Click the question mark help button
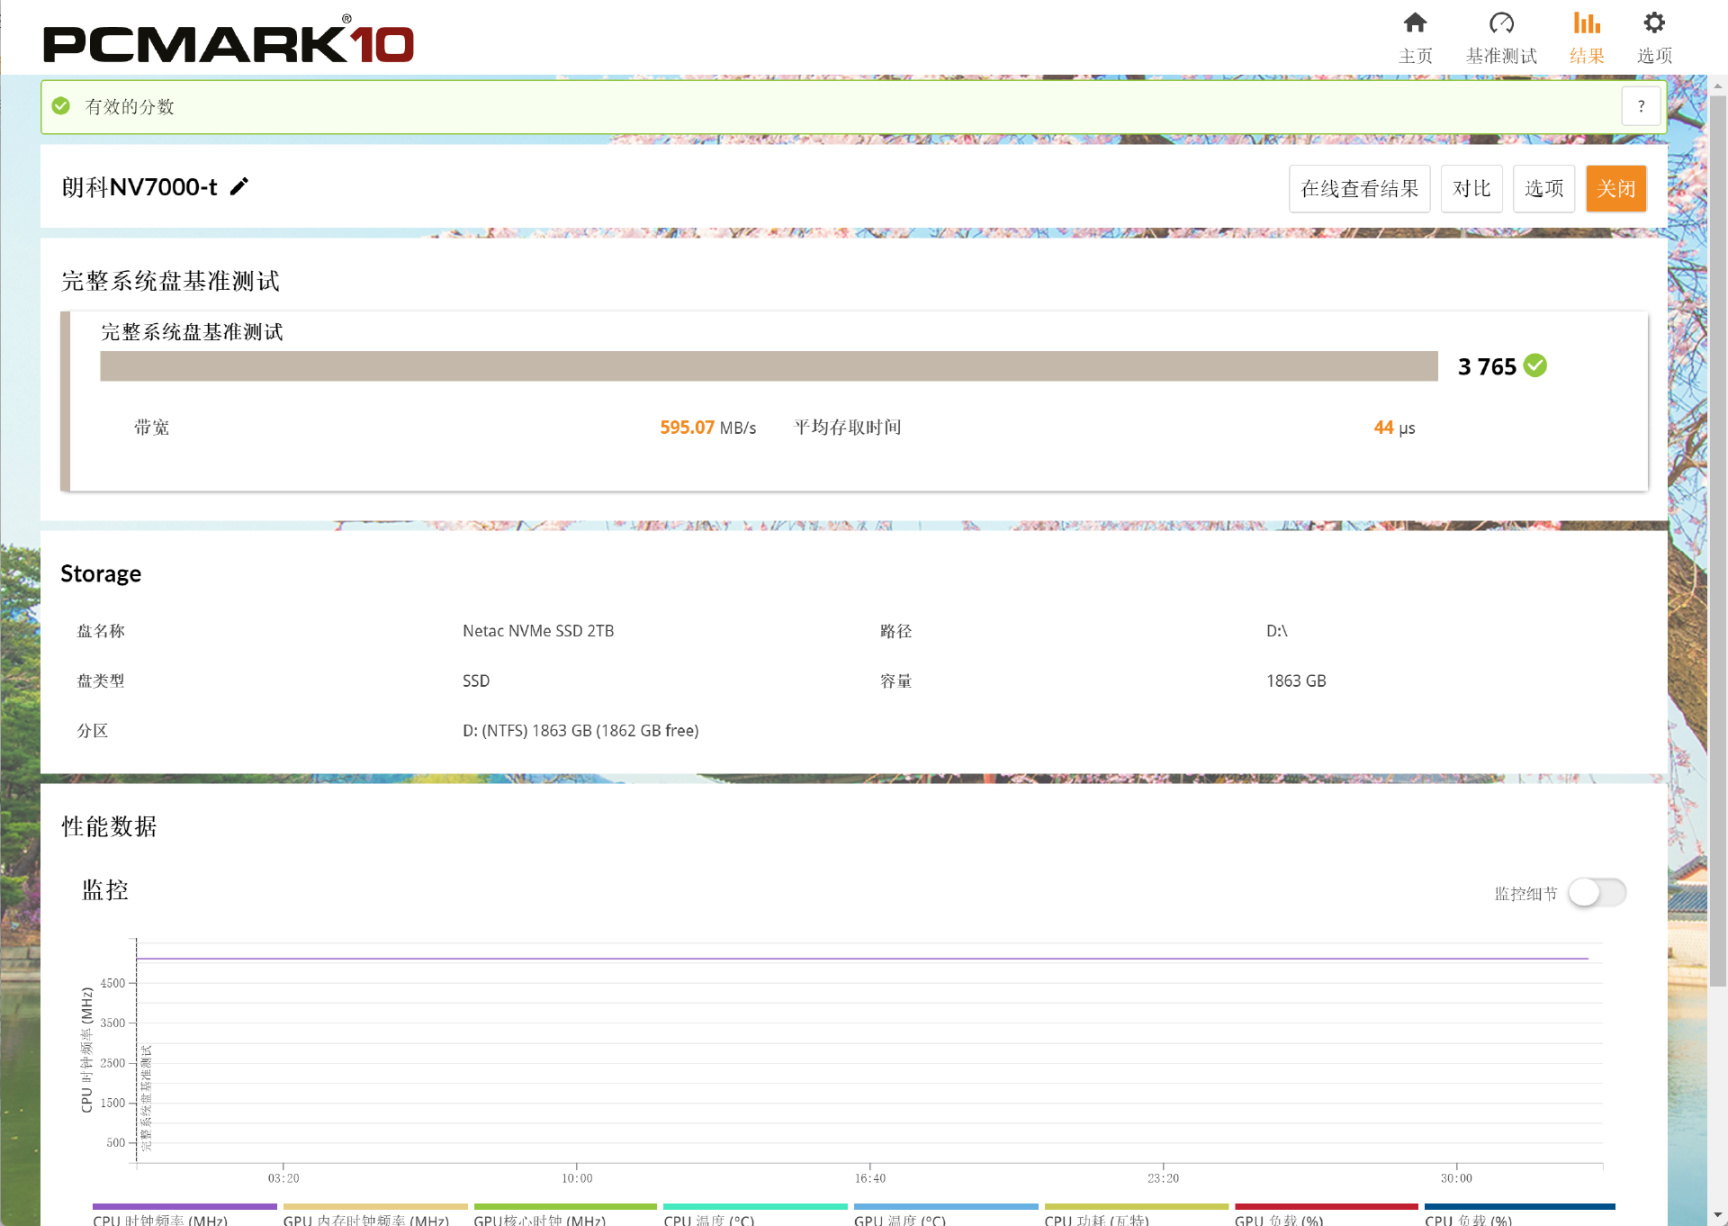 1641,106
